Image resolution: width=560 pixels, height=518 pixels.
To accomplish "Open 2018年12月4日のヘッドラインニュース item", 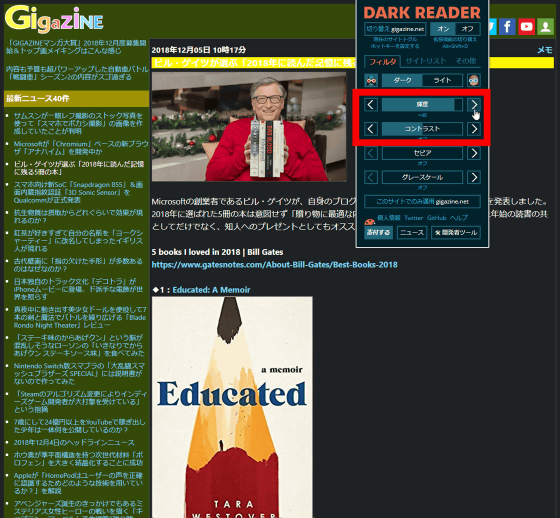I will click(x=74, y=442).
